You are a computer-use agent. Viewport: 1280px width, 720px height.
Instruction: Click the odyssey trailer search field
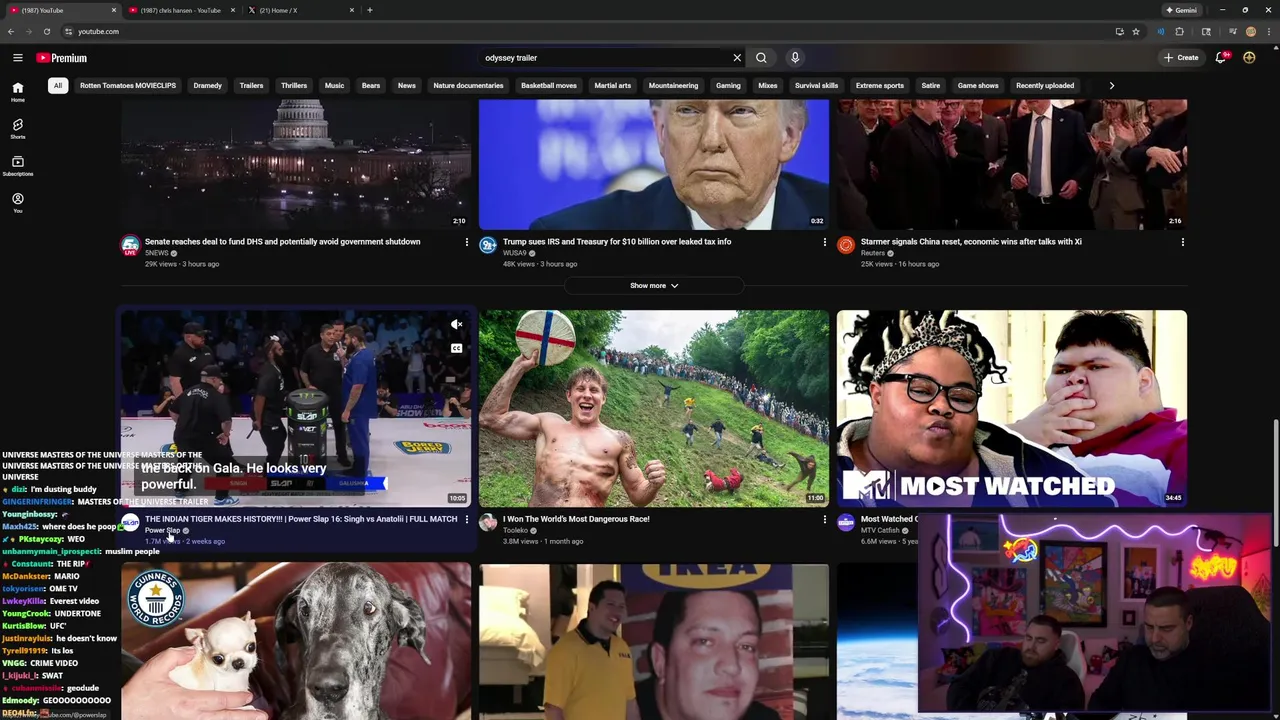pyautogui.click(x=605, y=58)
